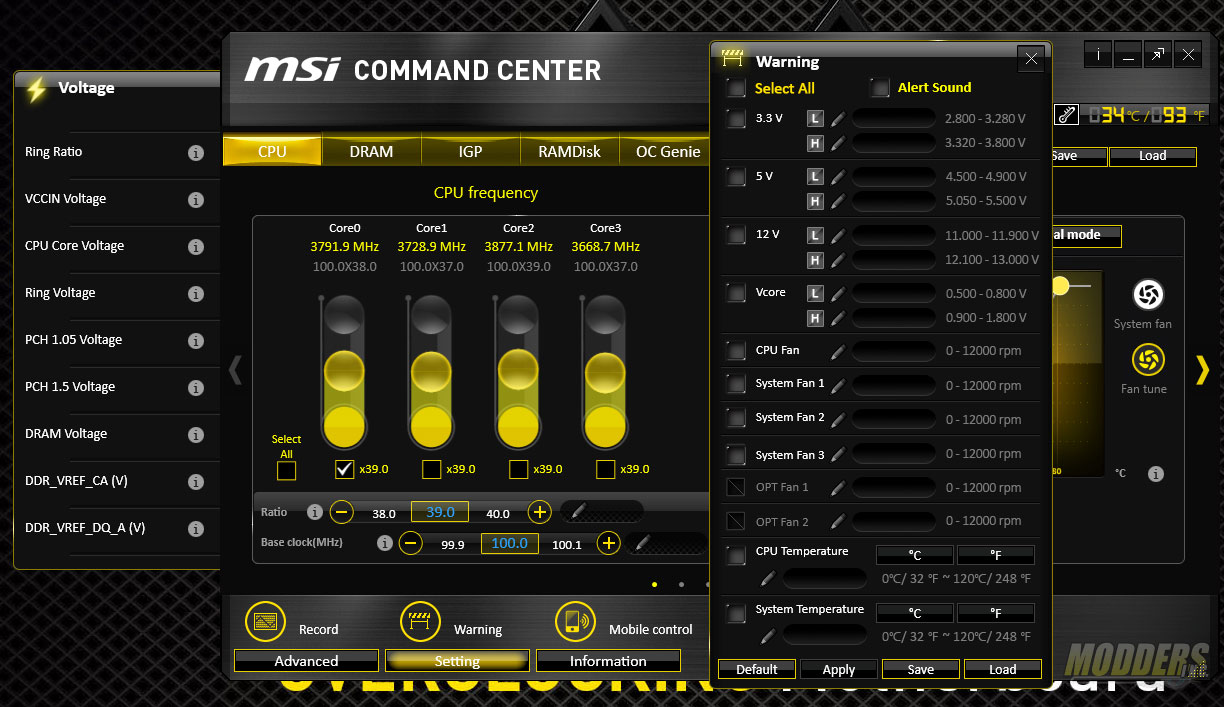
Task: Check the Vcore warning checkbox
Action: coord(736,294)
